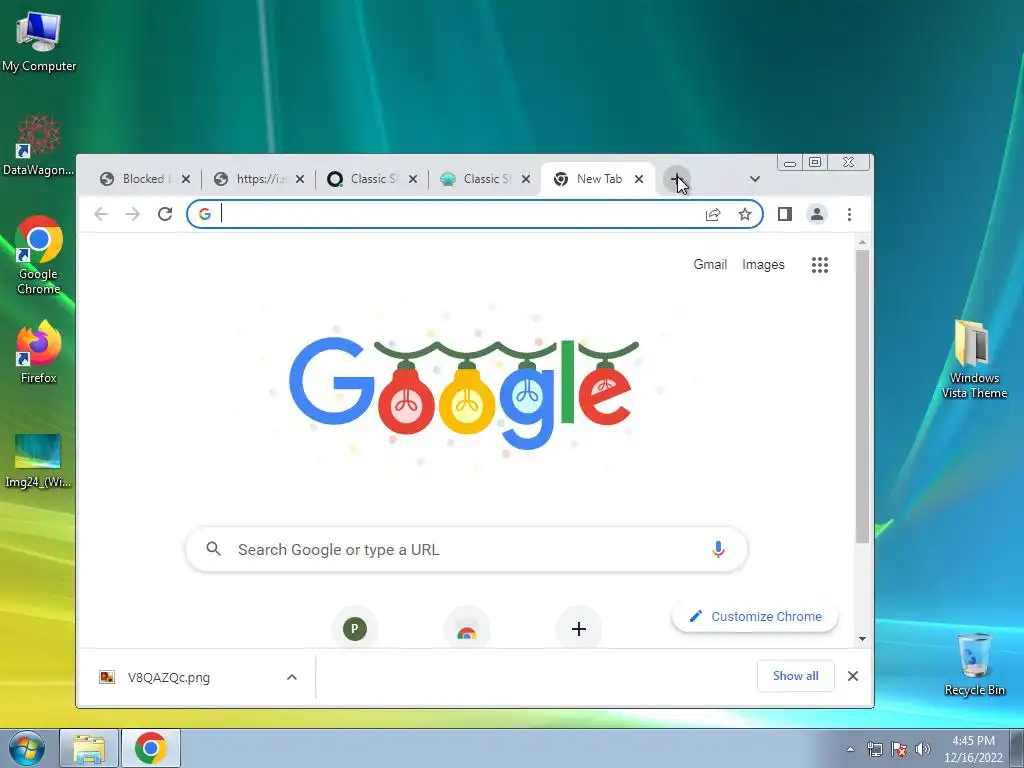The image size is (1024, 768).
Task: Open a new tab with the plus button
Action: coord(676,179)
